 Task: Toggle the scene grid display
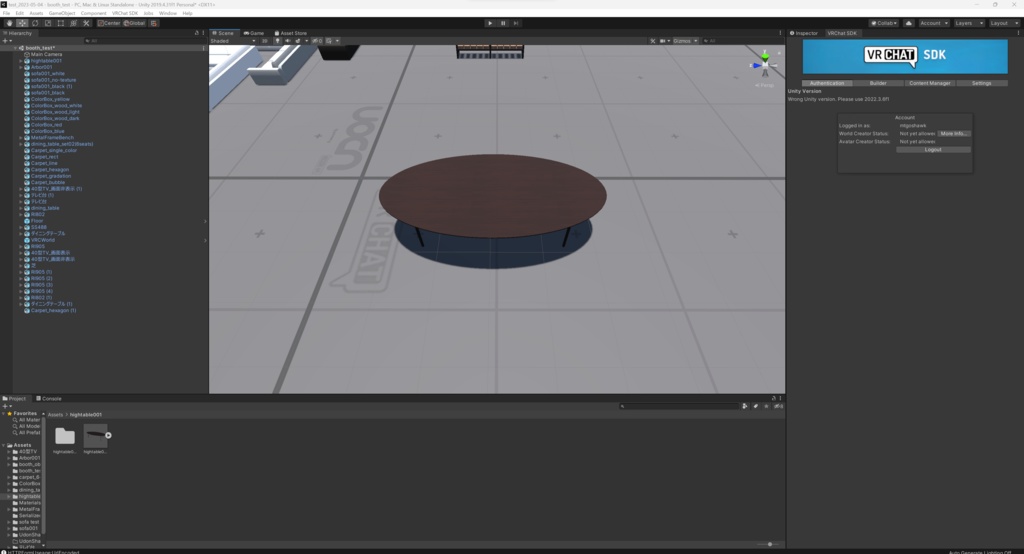pyautogui.click(x=329, y=41)
